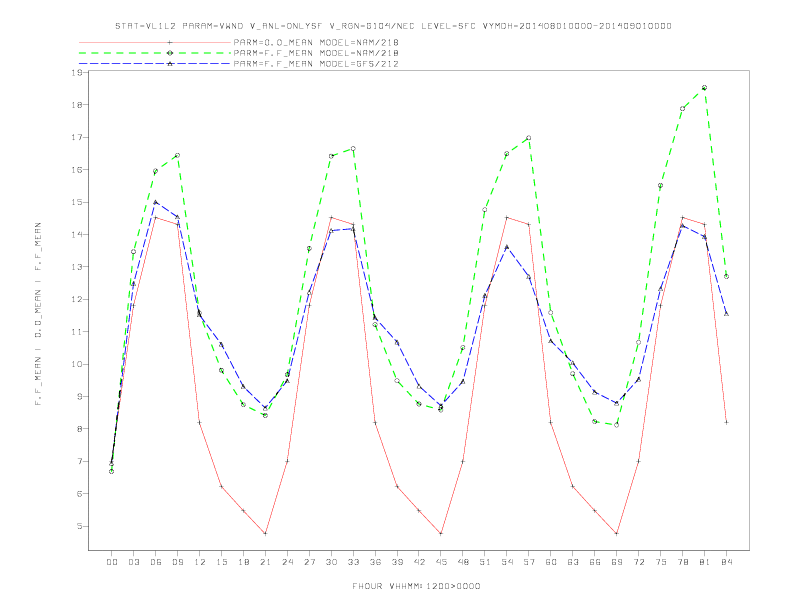
Task: Click y-axis tick label 6
Action: [x=79, y=494]
